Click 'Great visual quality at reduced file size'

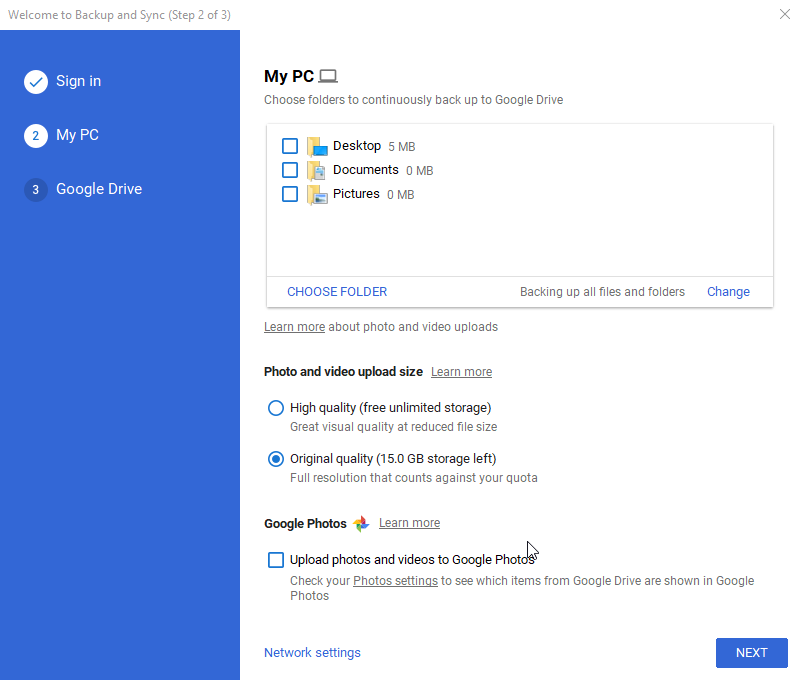393,427
